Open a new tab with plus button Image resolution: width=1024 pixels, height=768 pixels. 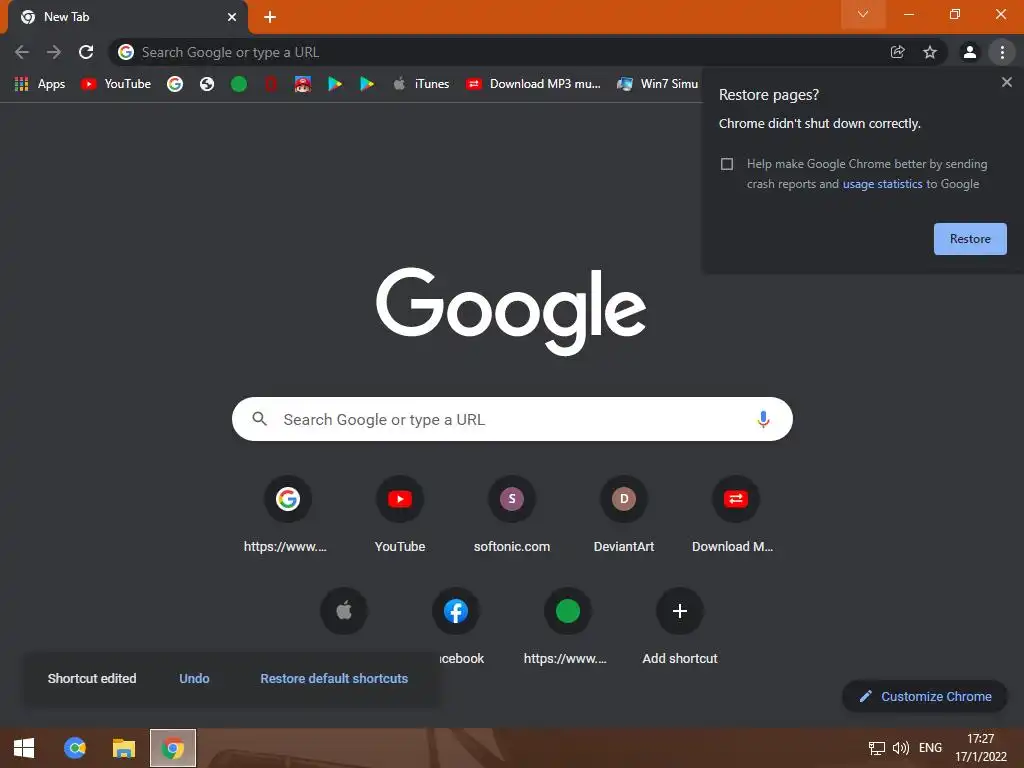click(270, 17)
